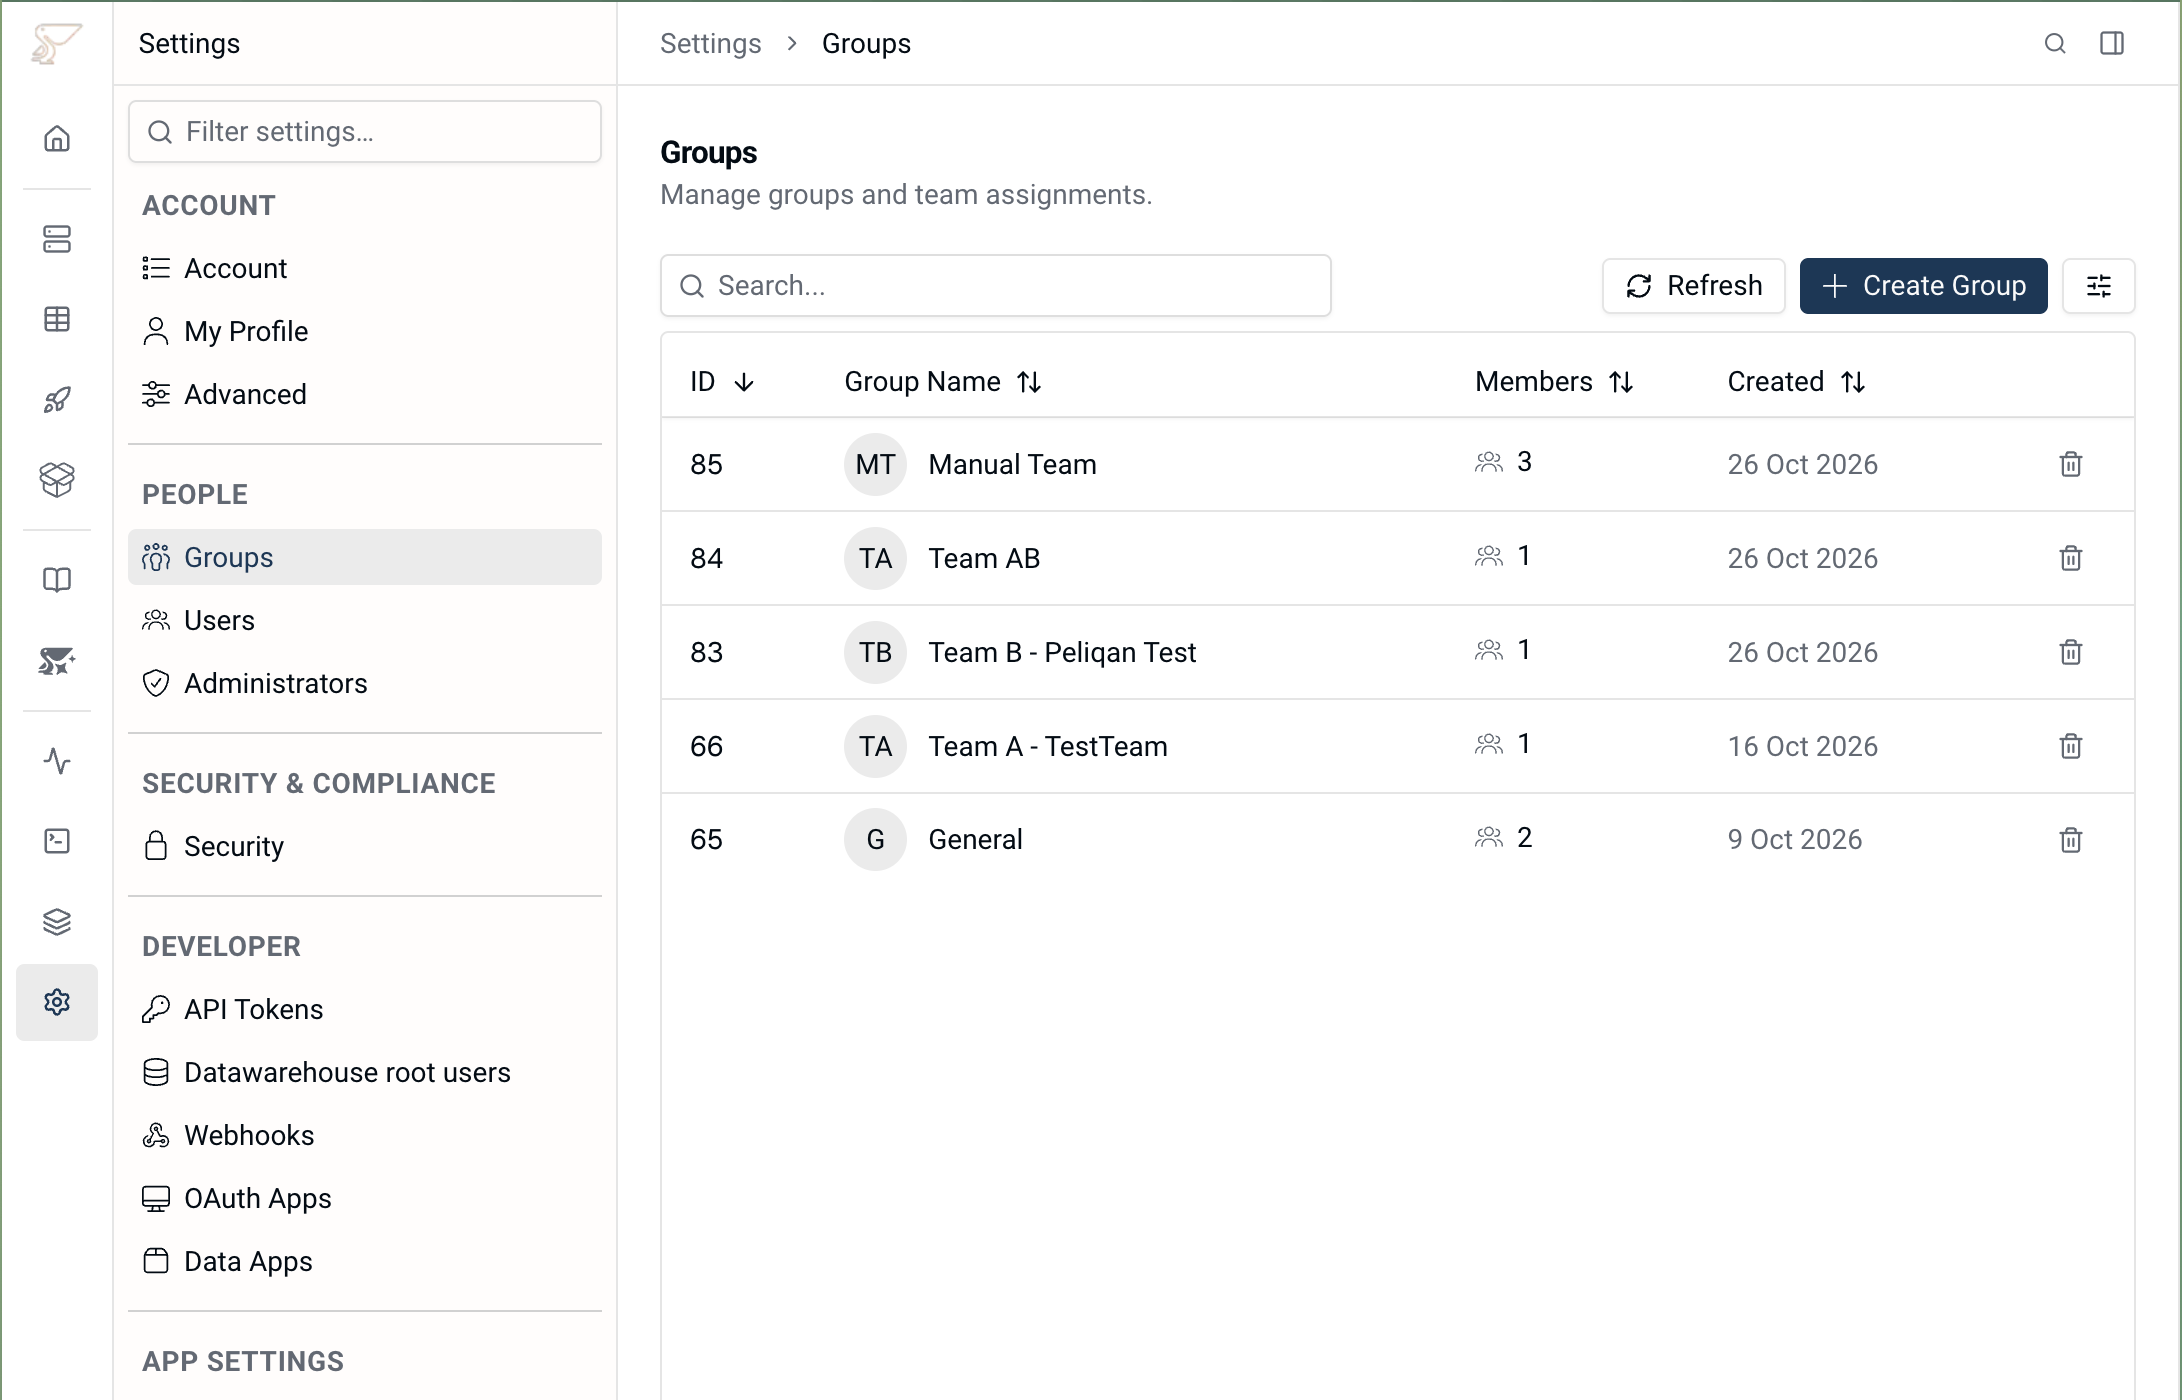2182x1400 pixels.
Task: Open Advanced settings item
Action: pos(365,394)
